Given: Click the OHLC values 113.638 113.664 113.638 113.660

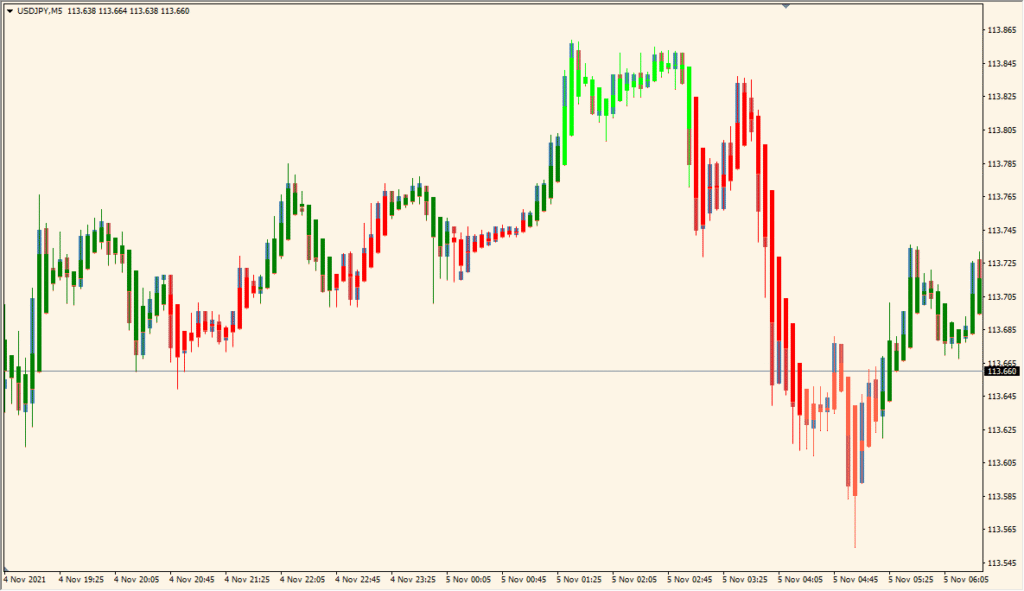Looking at the screenshot, I should point(129,11).
